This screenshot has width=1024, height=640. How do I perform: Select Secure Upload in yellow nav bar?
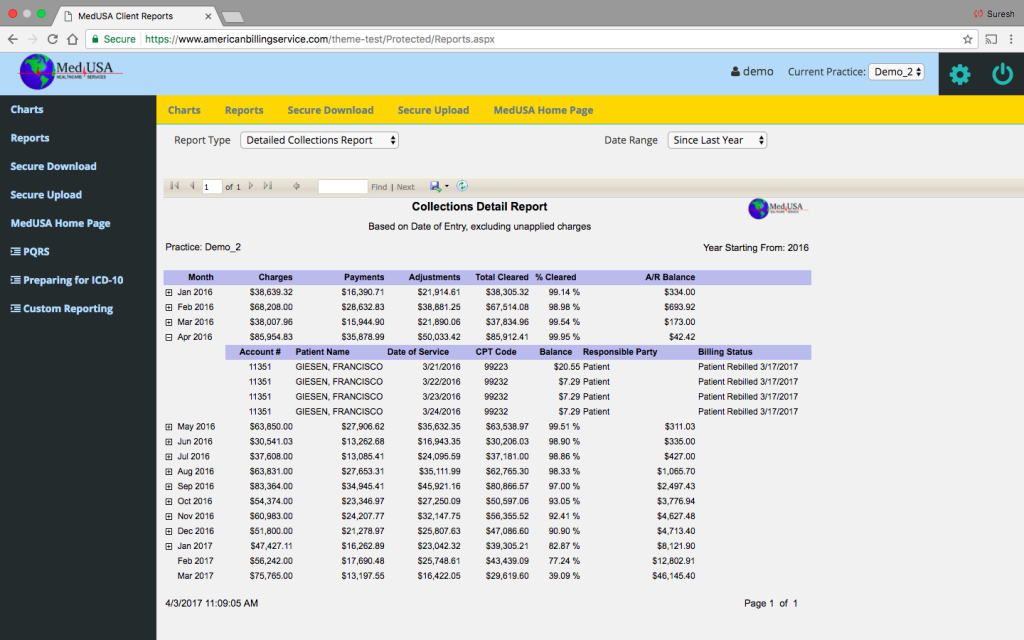point(434,110)
